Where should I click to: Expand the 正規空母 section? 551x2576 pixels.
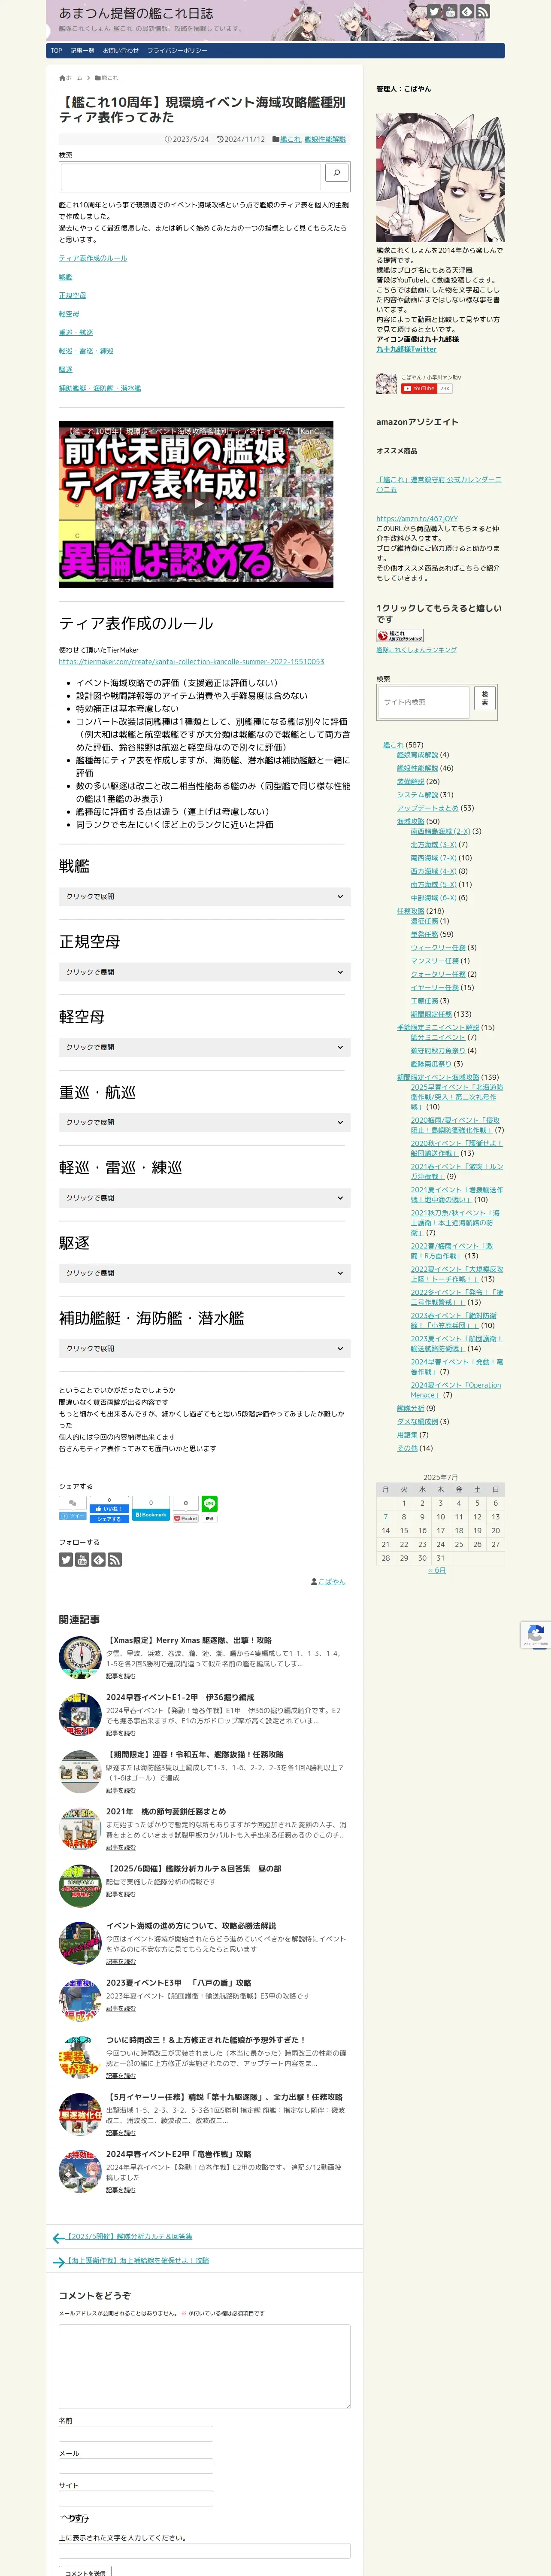click(x=204, y=972)
